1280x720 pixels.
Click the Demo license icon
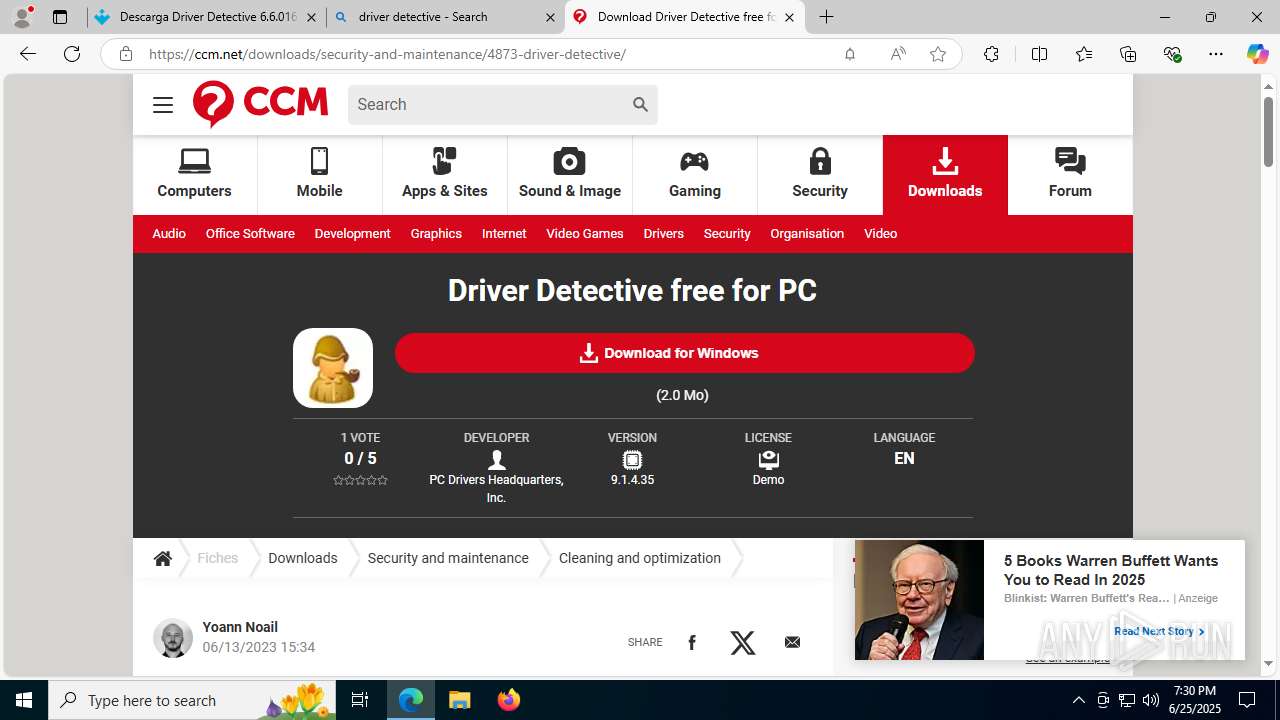tap(768, 460)
